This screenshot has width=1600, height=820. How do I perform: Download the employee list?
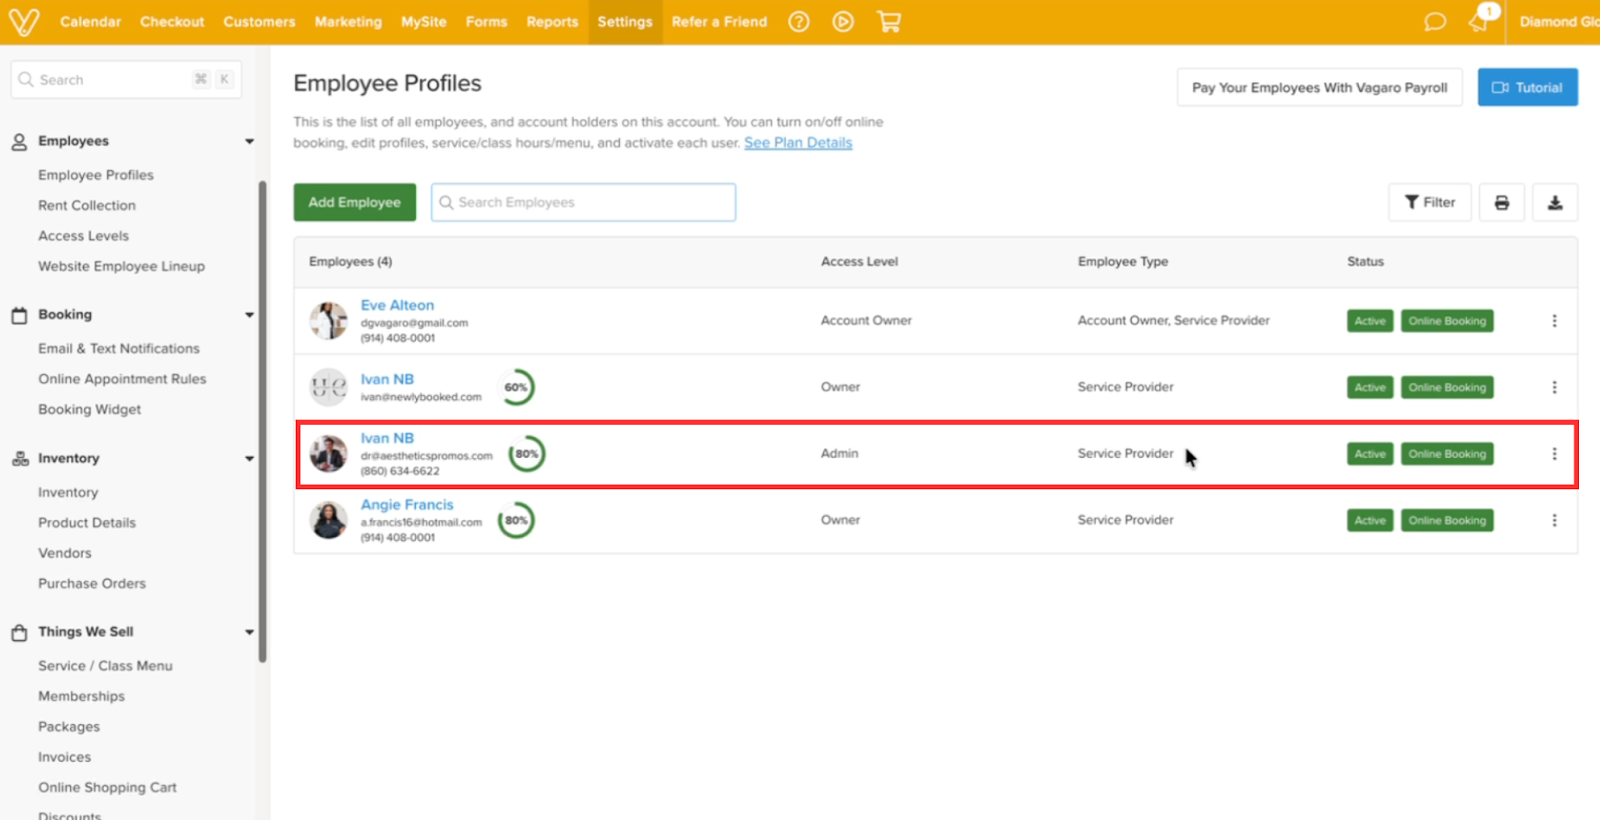click(1555, 203)
